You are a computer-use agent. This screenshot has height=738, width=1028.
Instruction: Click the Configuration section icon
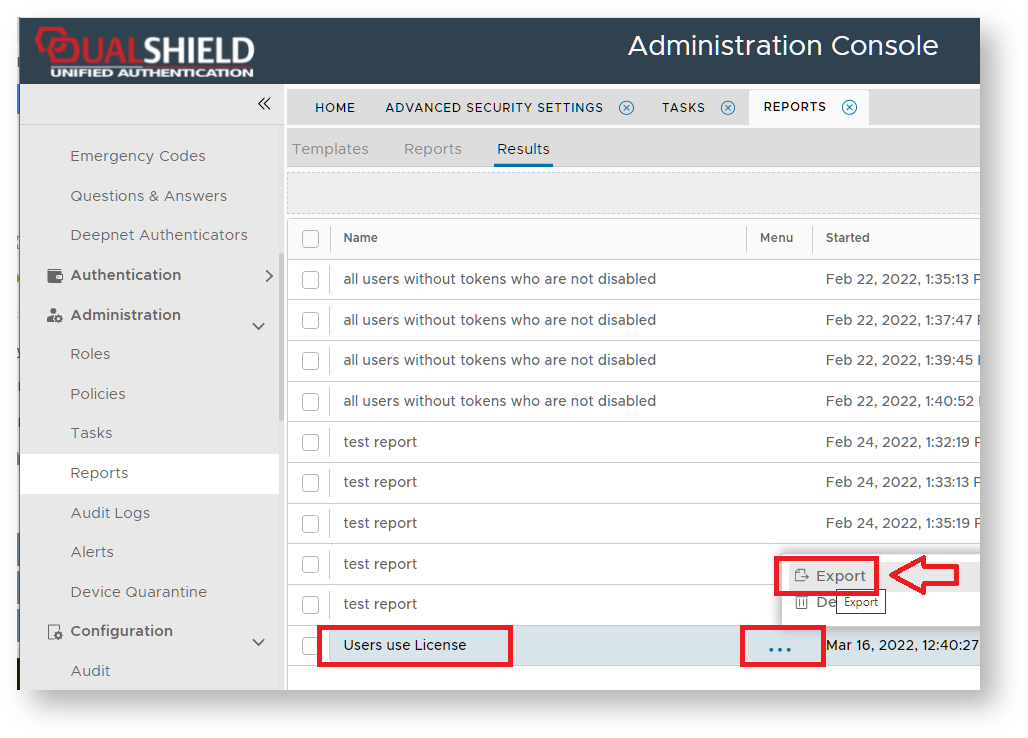[55, 632]
